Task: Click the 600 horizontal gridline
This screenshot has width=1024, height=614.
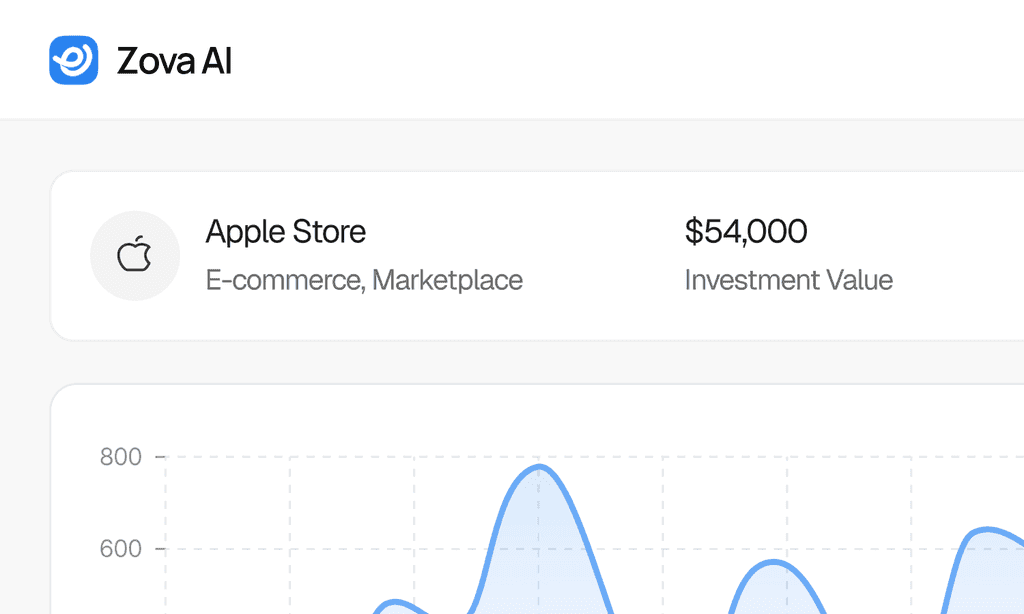Action: pyautogui.click(x=594, y=549)
